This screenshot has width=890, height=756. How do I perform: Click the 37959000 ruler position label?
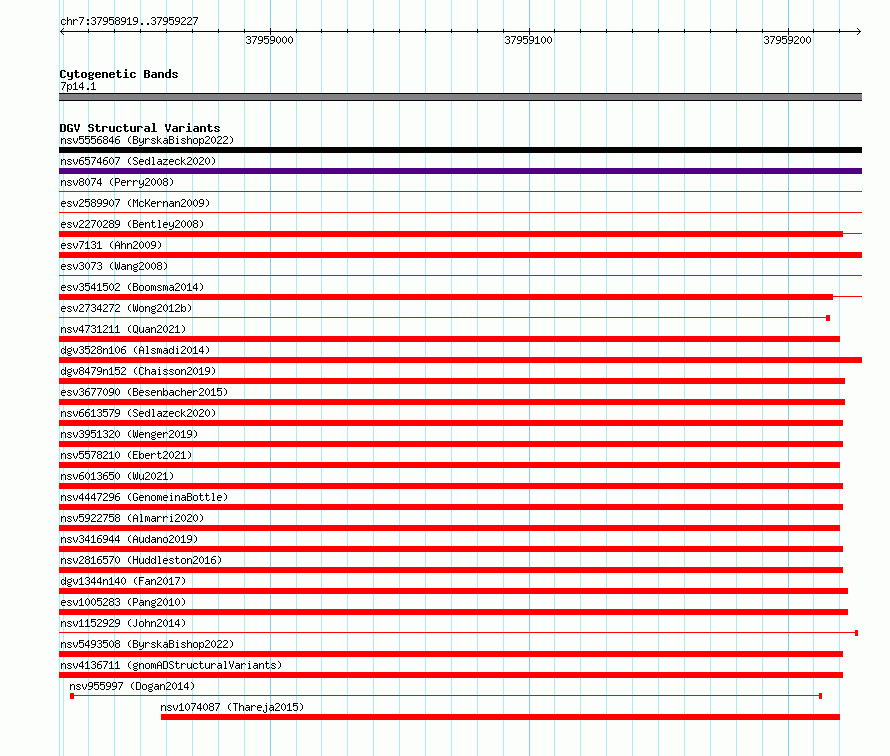(x=269, y=40)
